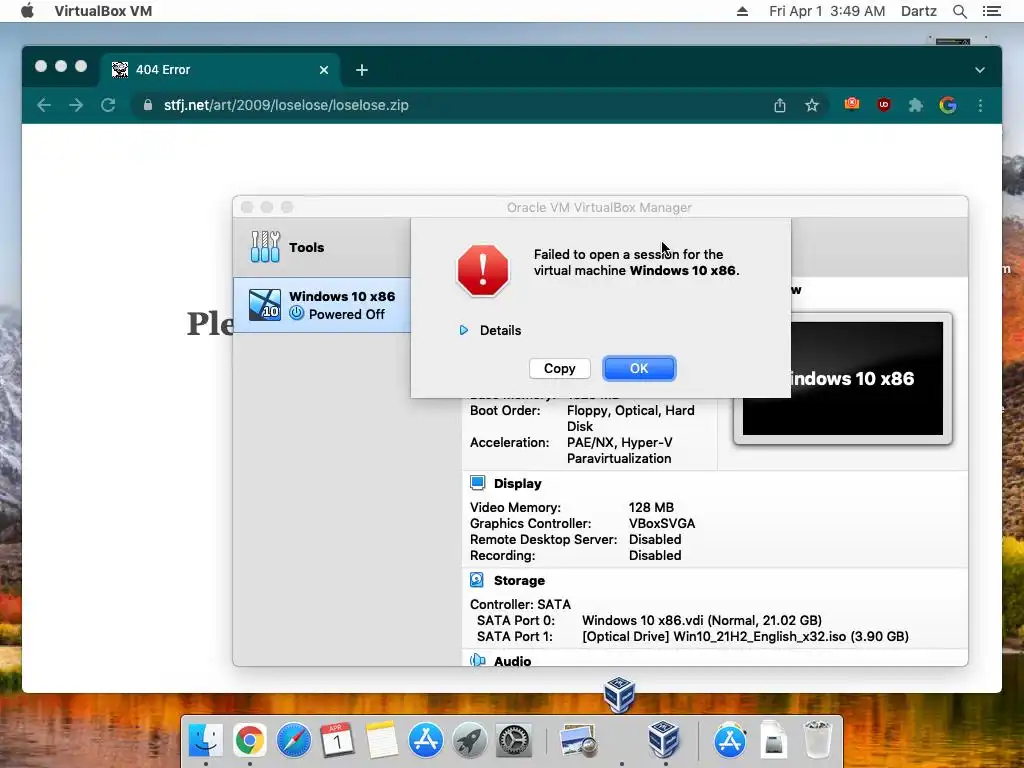Go back in Chrome browser
Viewport: 1024px width, 768px height.
(44, 105)
